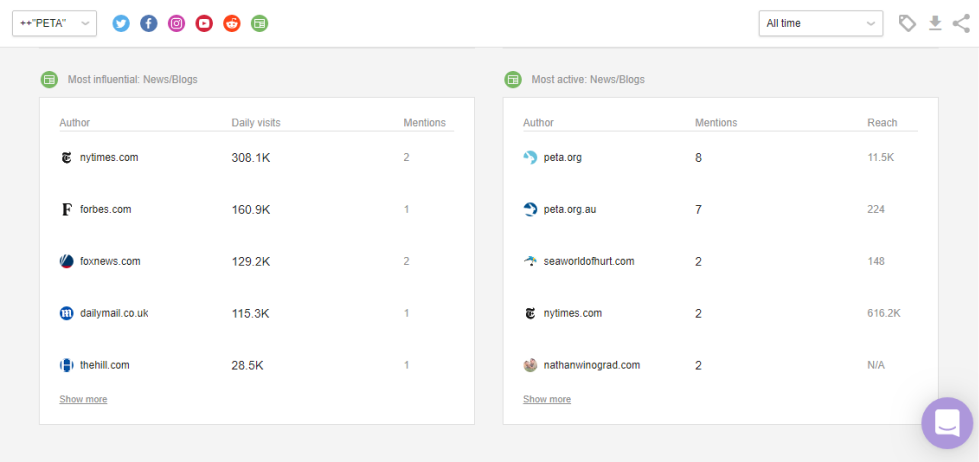Click the YouTube source icon
979x462 pixels.
click(x=204, y=23)
